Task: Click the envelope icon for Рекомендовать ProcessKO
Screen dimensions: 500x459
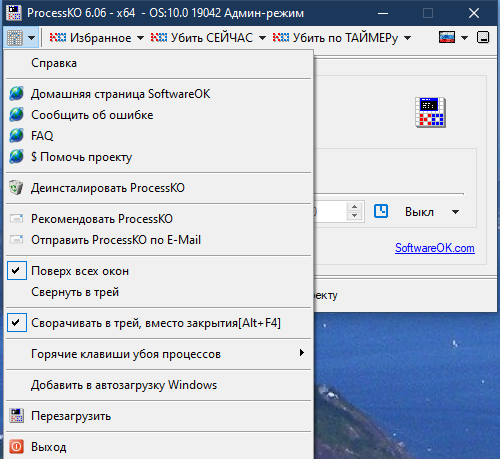Action: [16, 219]
